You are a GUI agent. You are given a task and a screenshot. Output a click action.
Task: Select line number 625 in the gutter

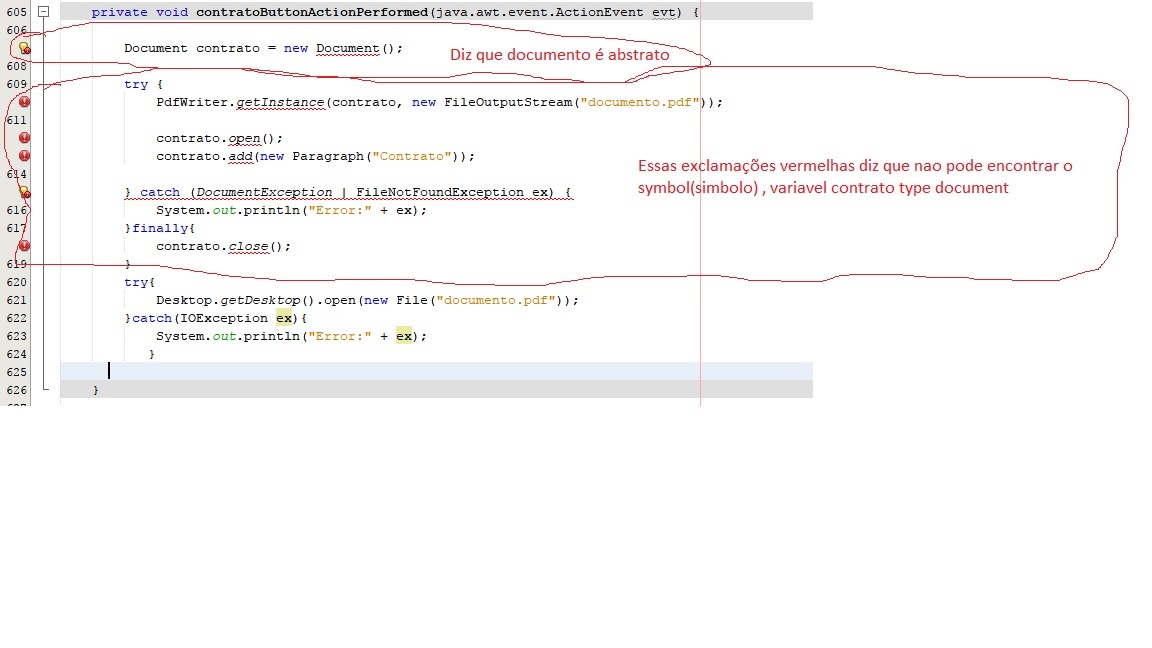tap(16, 372)
